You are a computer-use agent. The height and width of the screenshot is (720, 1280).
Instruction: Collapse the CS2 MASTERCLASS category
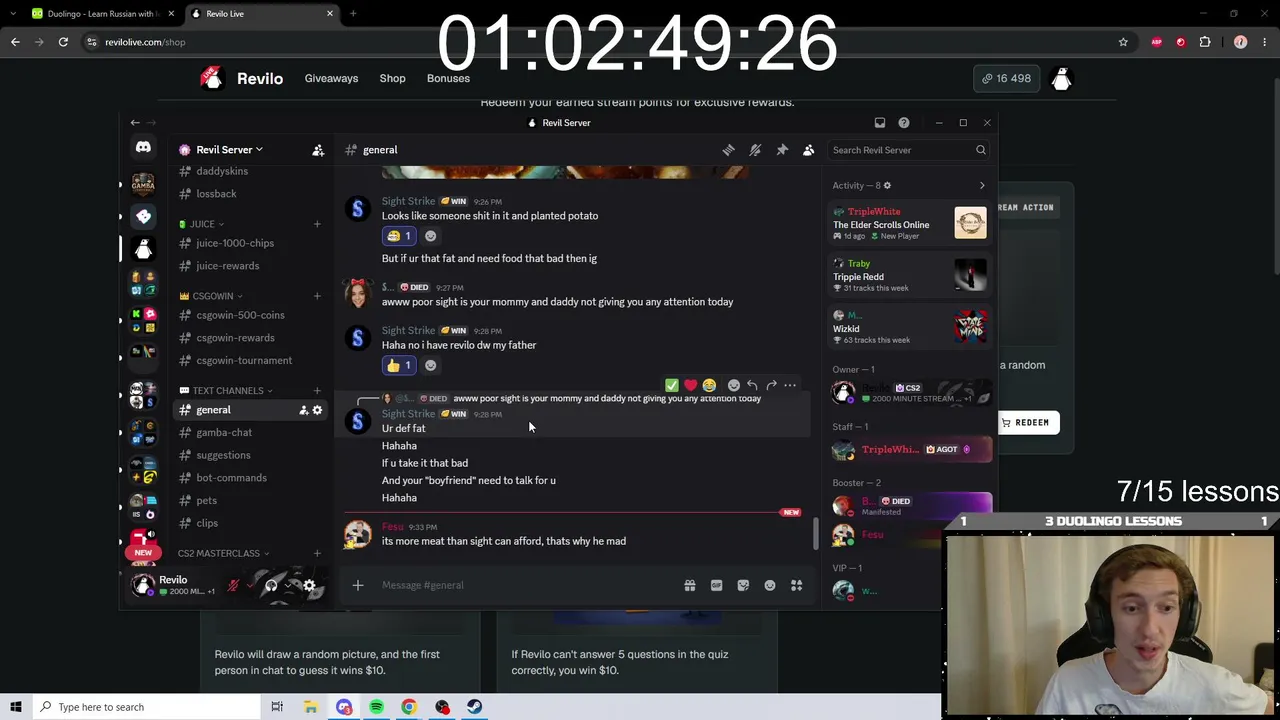[x=223, y=553]
